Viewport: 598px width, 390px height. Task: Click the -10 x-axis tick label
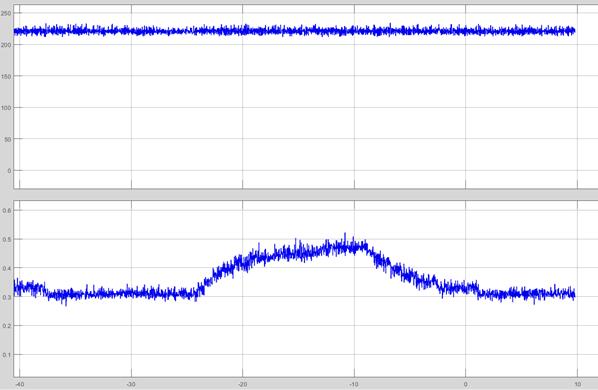click(x=354, y=384)
